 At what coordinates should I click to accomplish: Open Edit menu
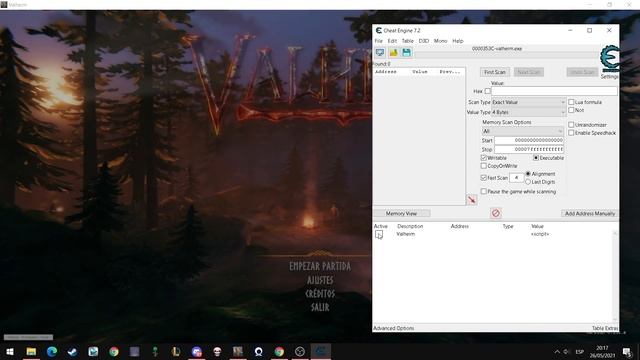[392, 41]
